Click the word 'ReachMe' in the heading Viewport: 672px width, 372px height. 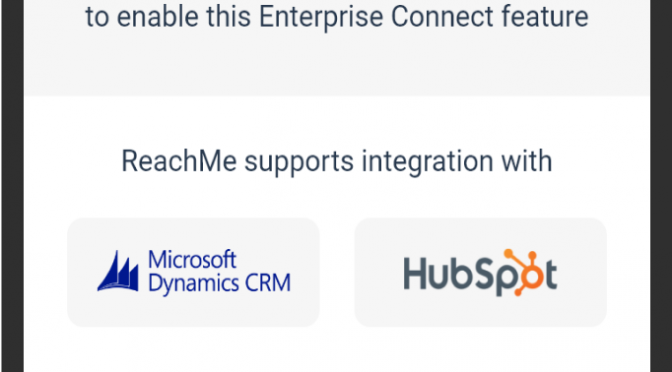click(x=179, y=161)
